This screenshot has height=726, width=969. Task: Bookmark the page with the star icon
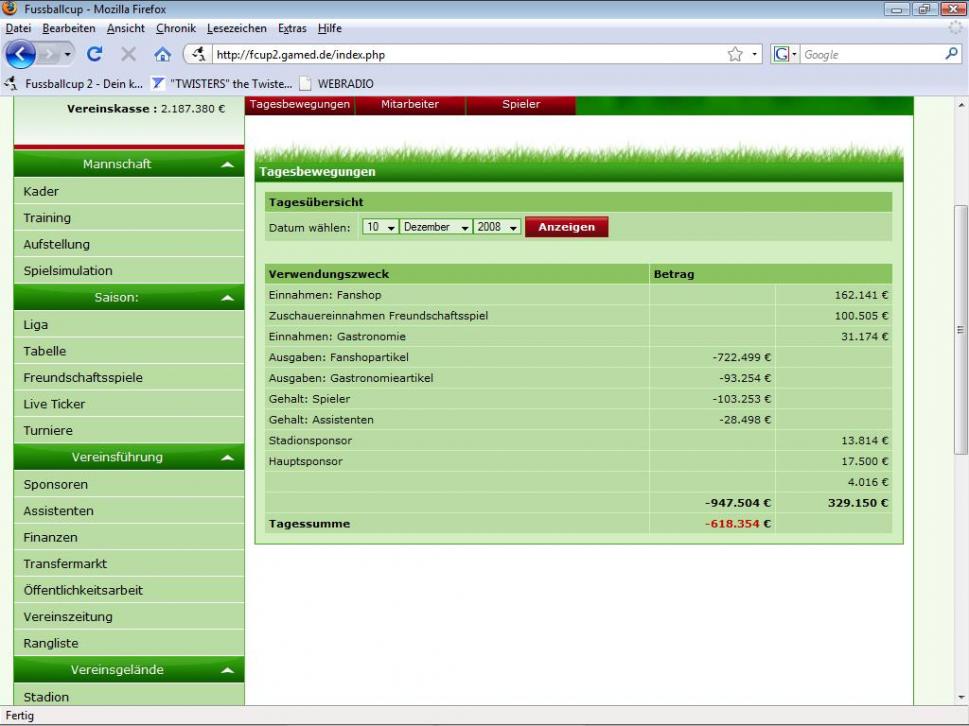(x=735, y=54)
